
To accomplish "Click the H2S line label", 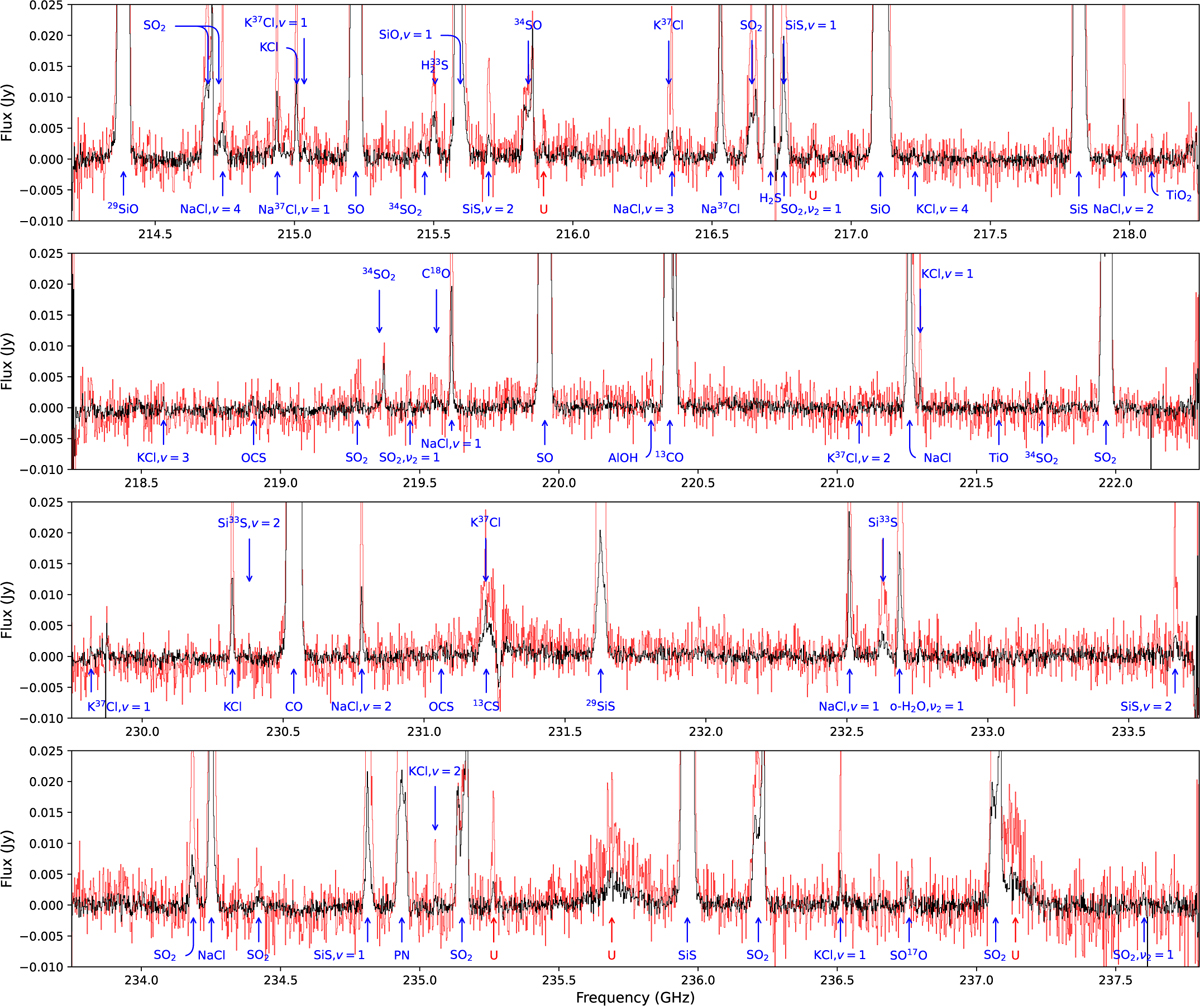I will [x=770, y=198].
